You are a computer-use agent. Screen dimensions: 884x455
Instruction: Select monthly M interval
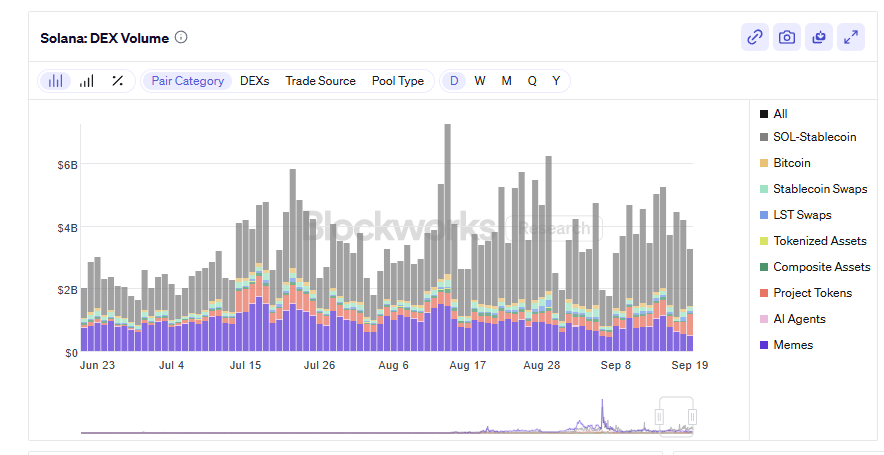click(x=506, y=81)
